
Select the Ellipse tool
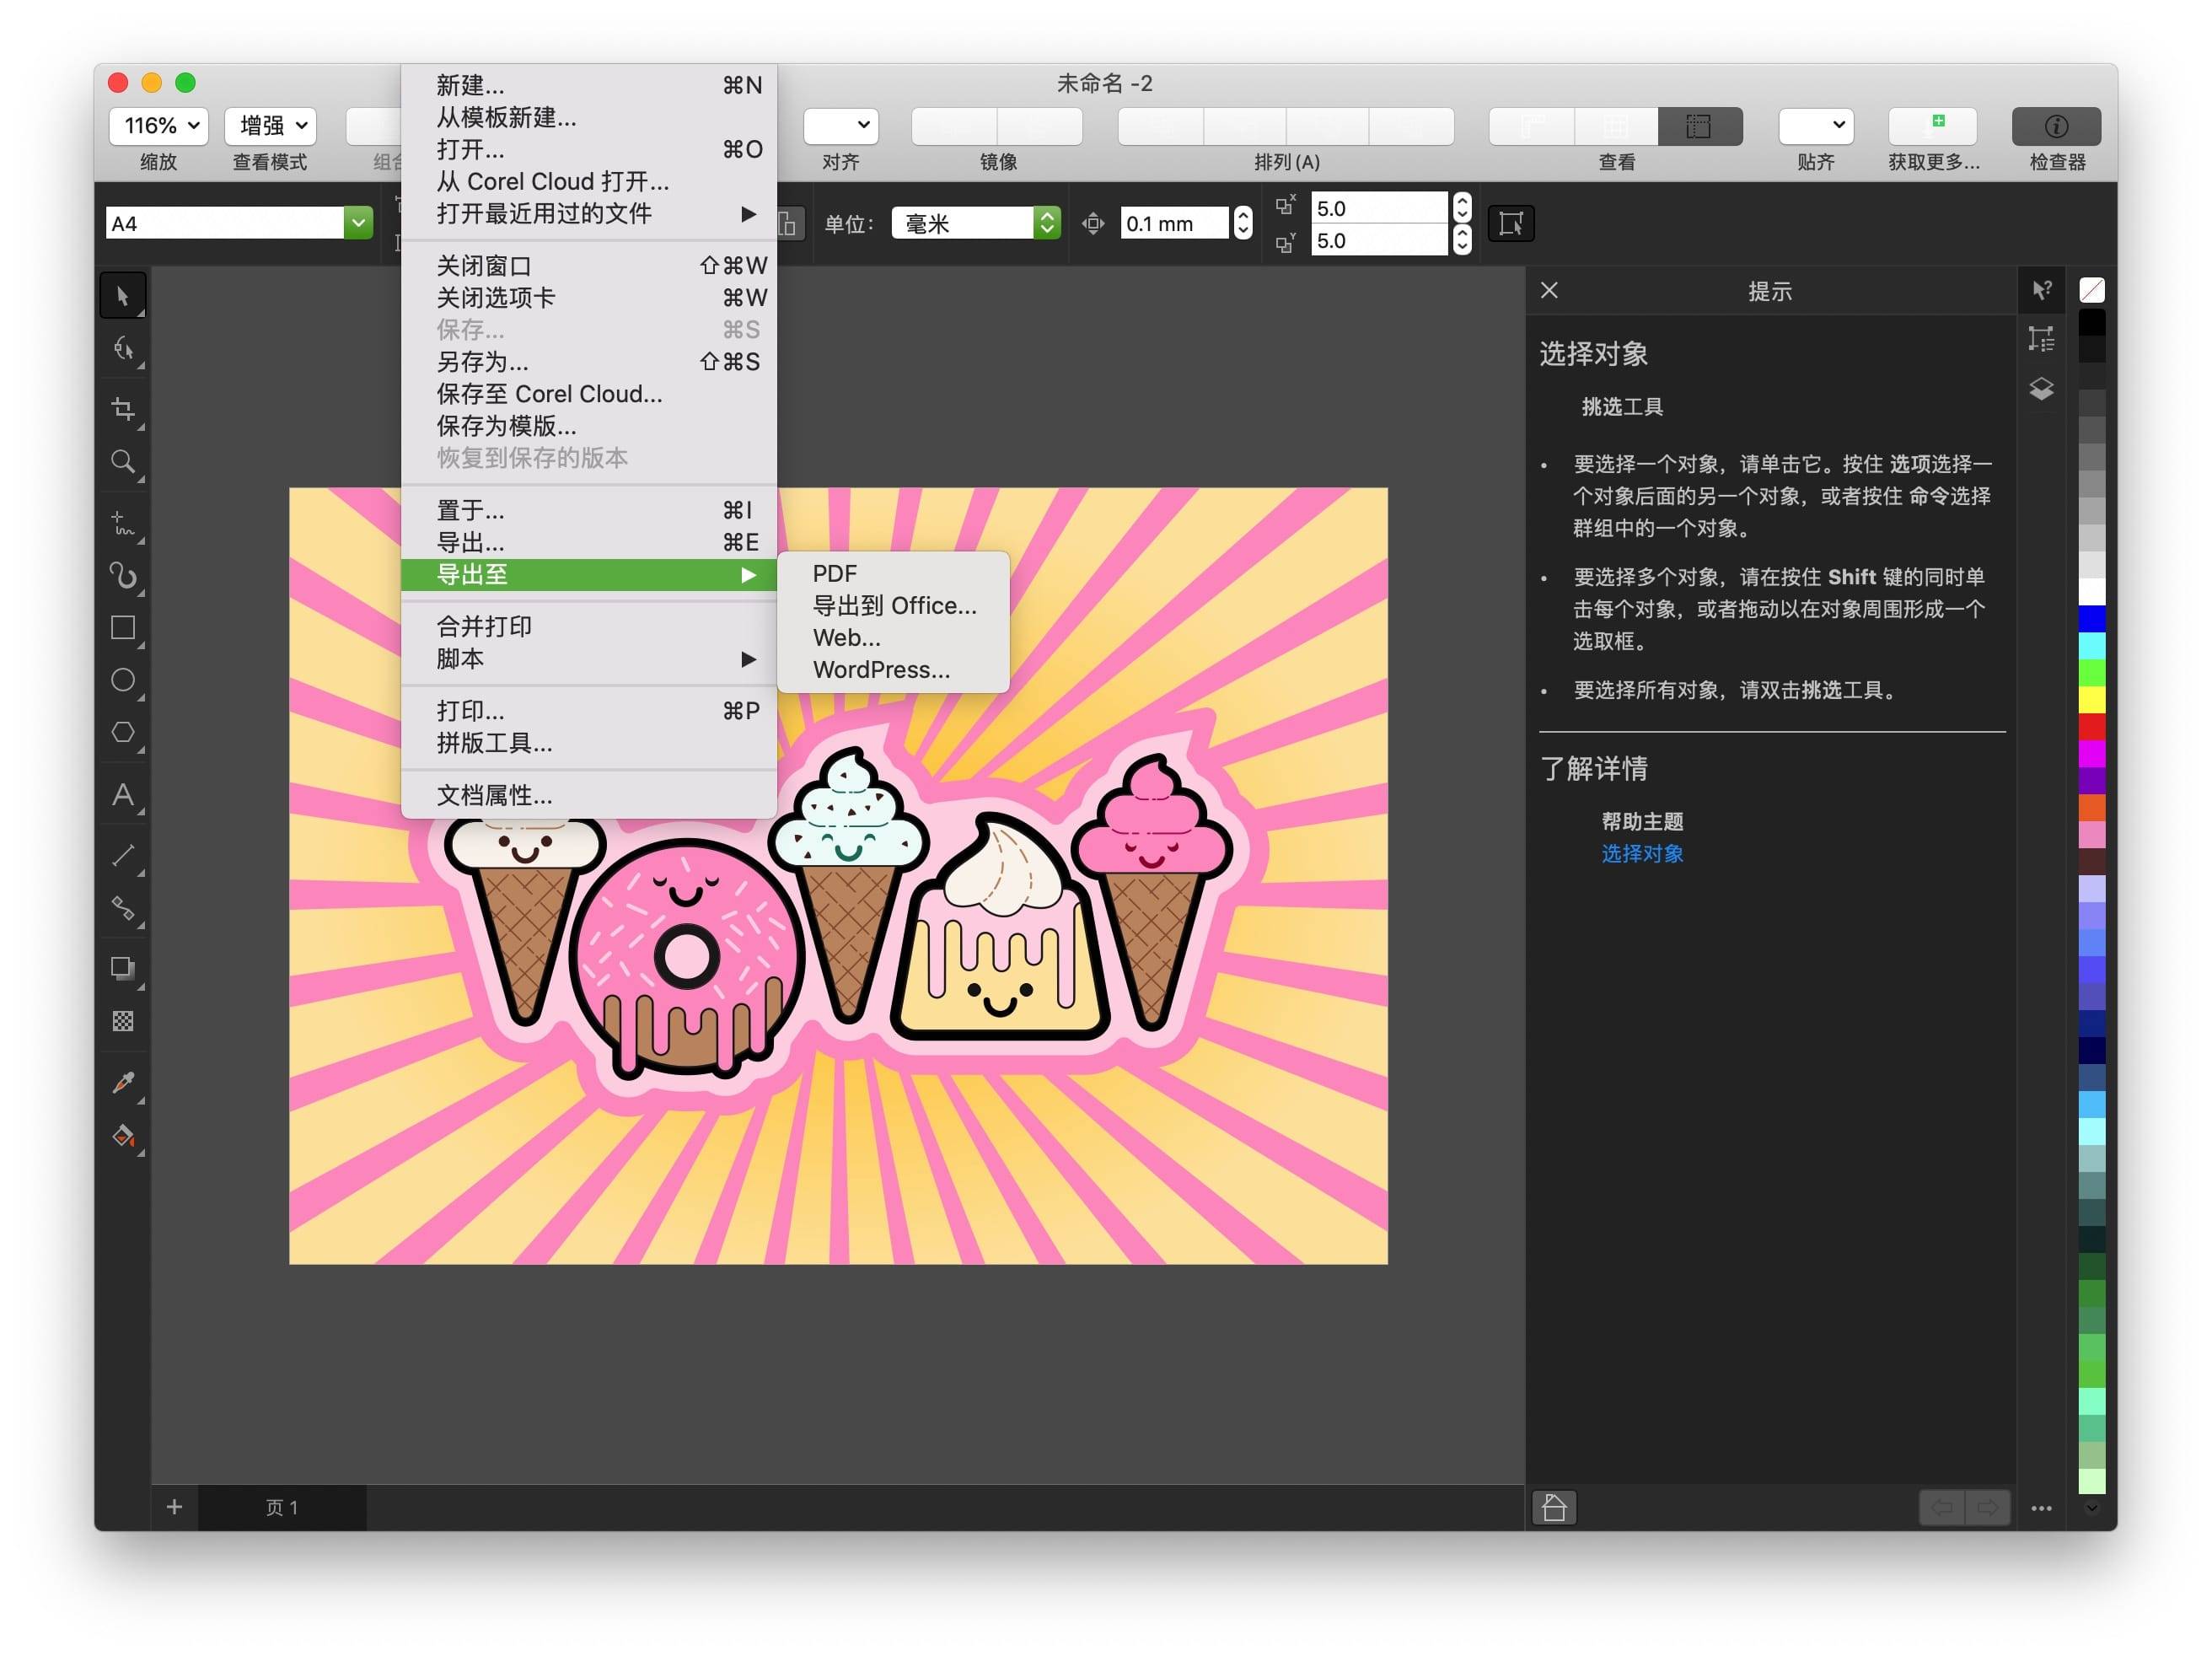[x=123, y=680]
